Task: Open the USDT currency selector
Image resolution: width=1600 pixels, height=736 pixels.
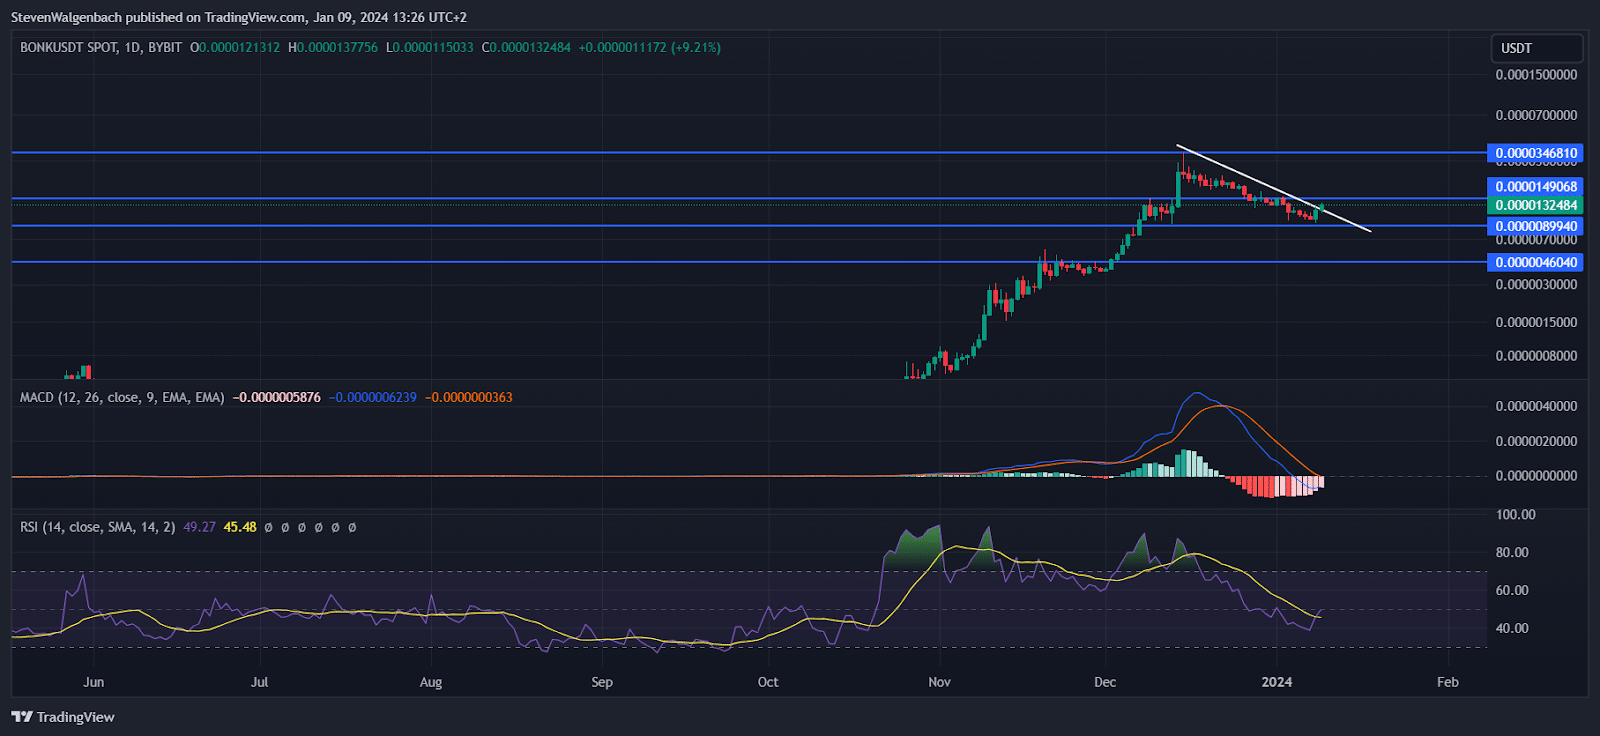Action: [1537, 48]
